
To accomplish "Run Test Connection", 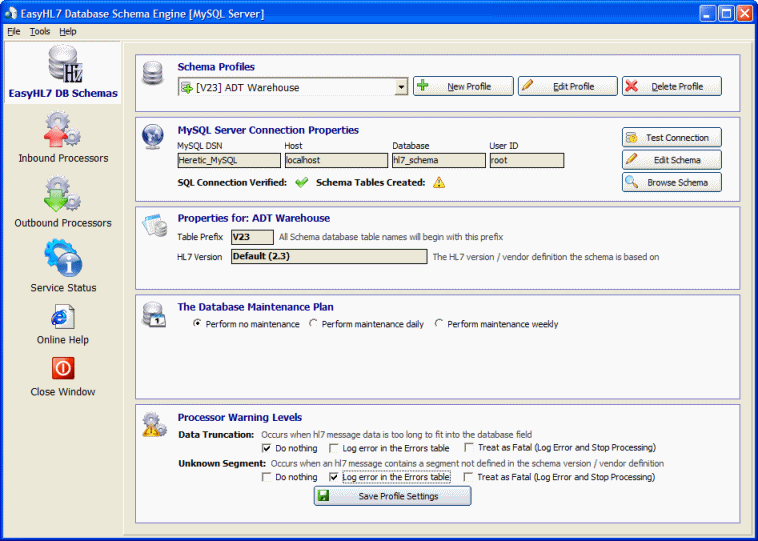I will [x=671, y=137].
